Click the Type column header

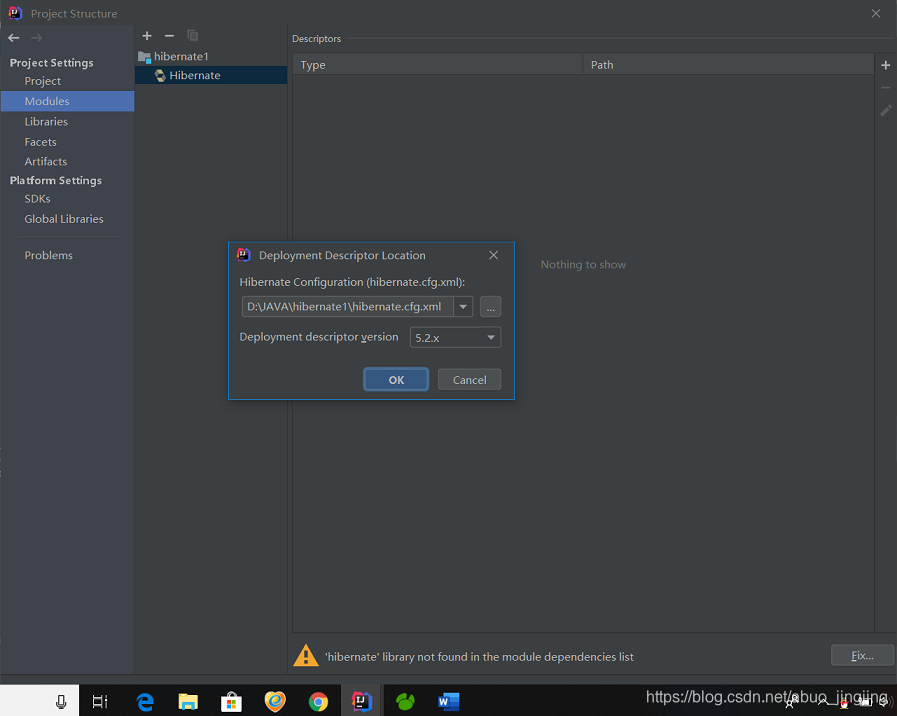click(438, 65)
